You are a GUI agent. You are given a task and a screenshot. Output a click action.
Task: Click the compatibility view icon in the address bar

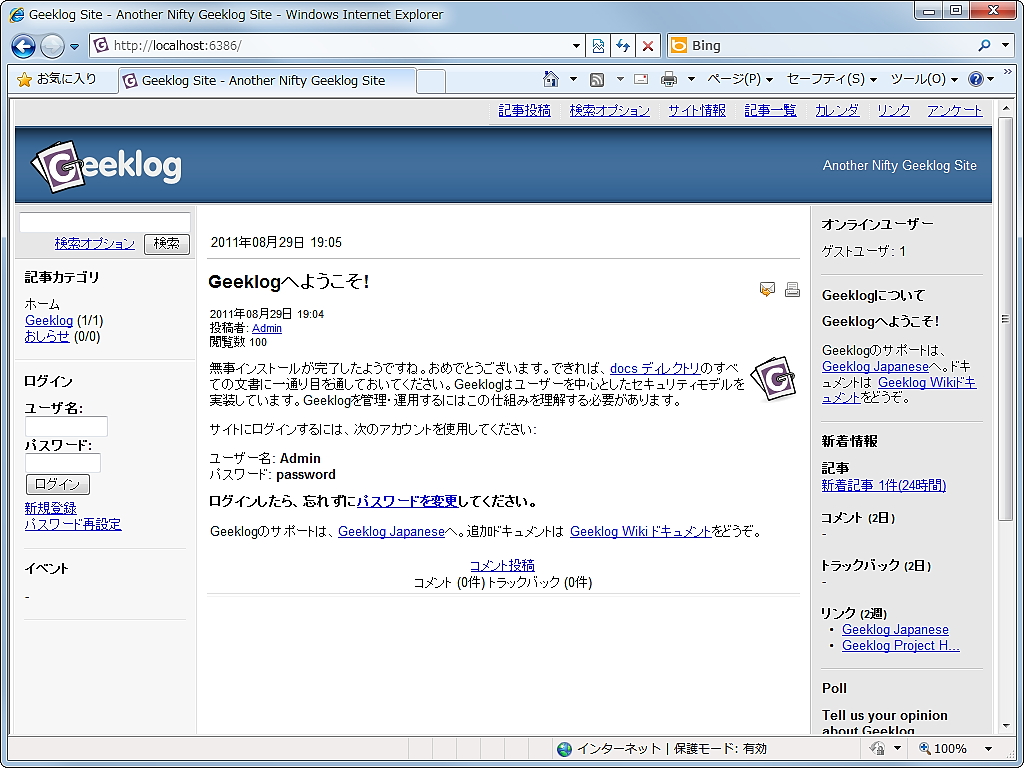tap(597, 45)
